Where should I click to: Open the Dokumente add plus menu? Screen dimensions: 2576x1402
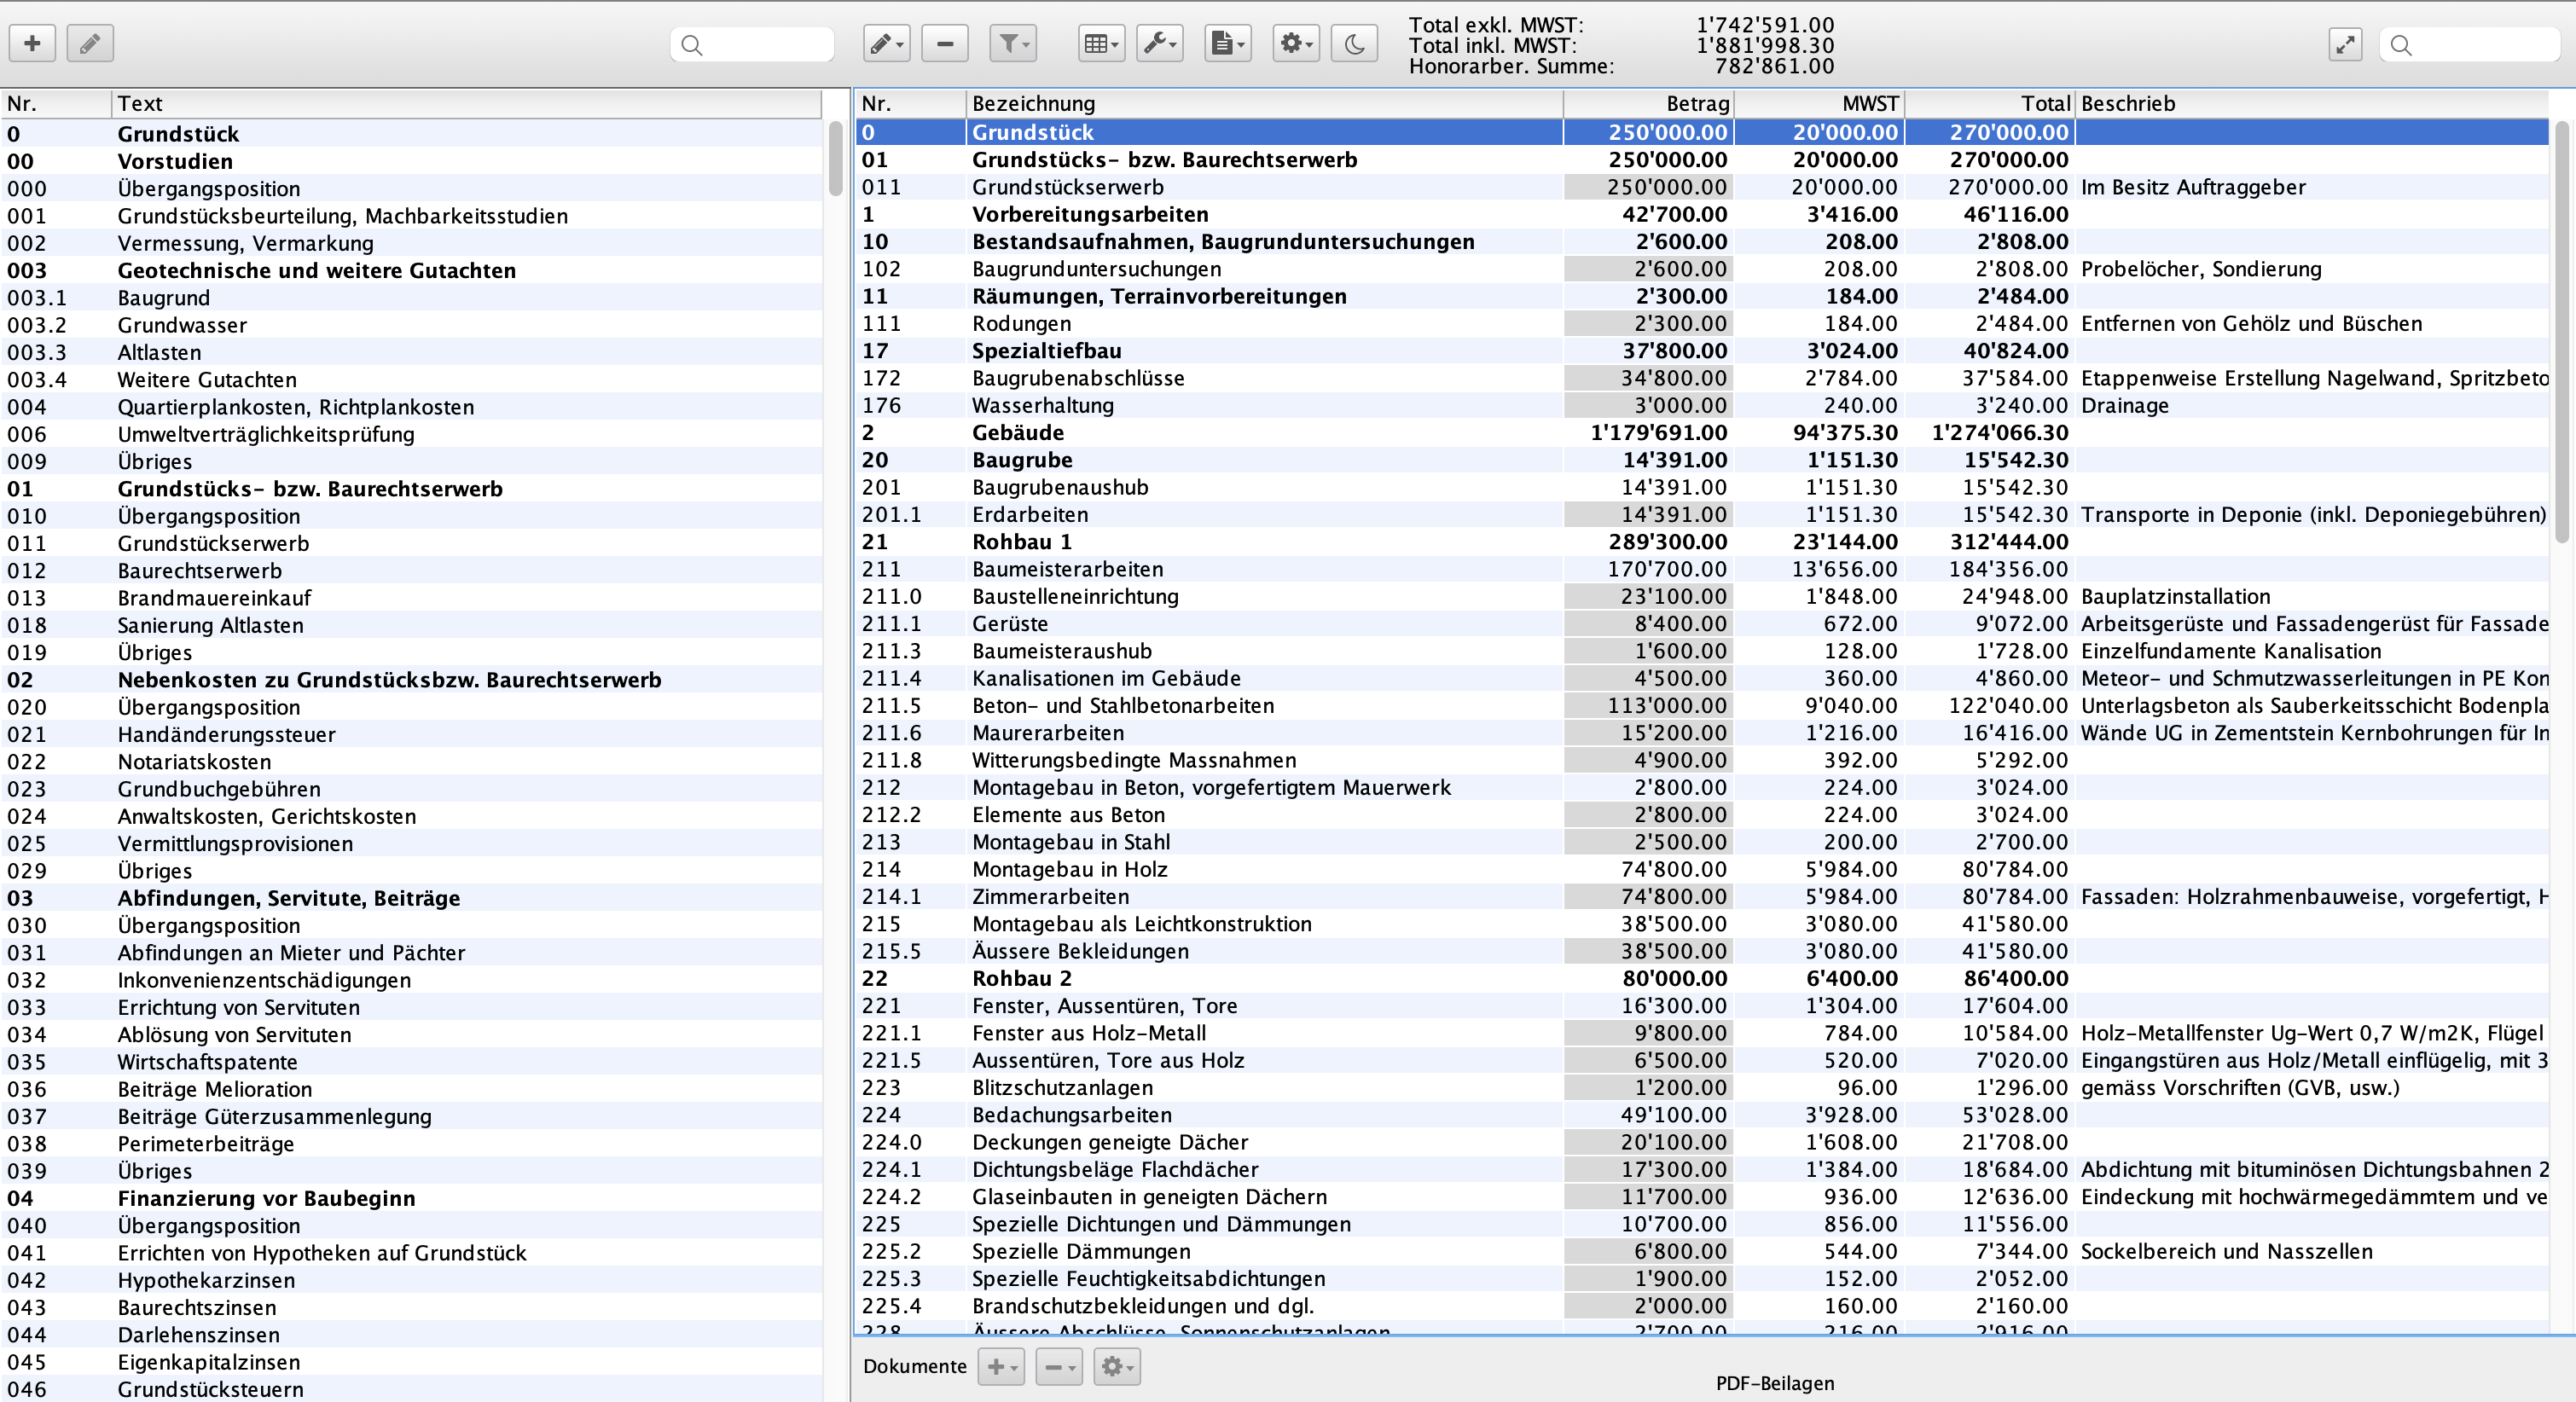click(x=1000, y=1366)
